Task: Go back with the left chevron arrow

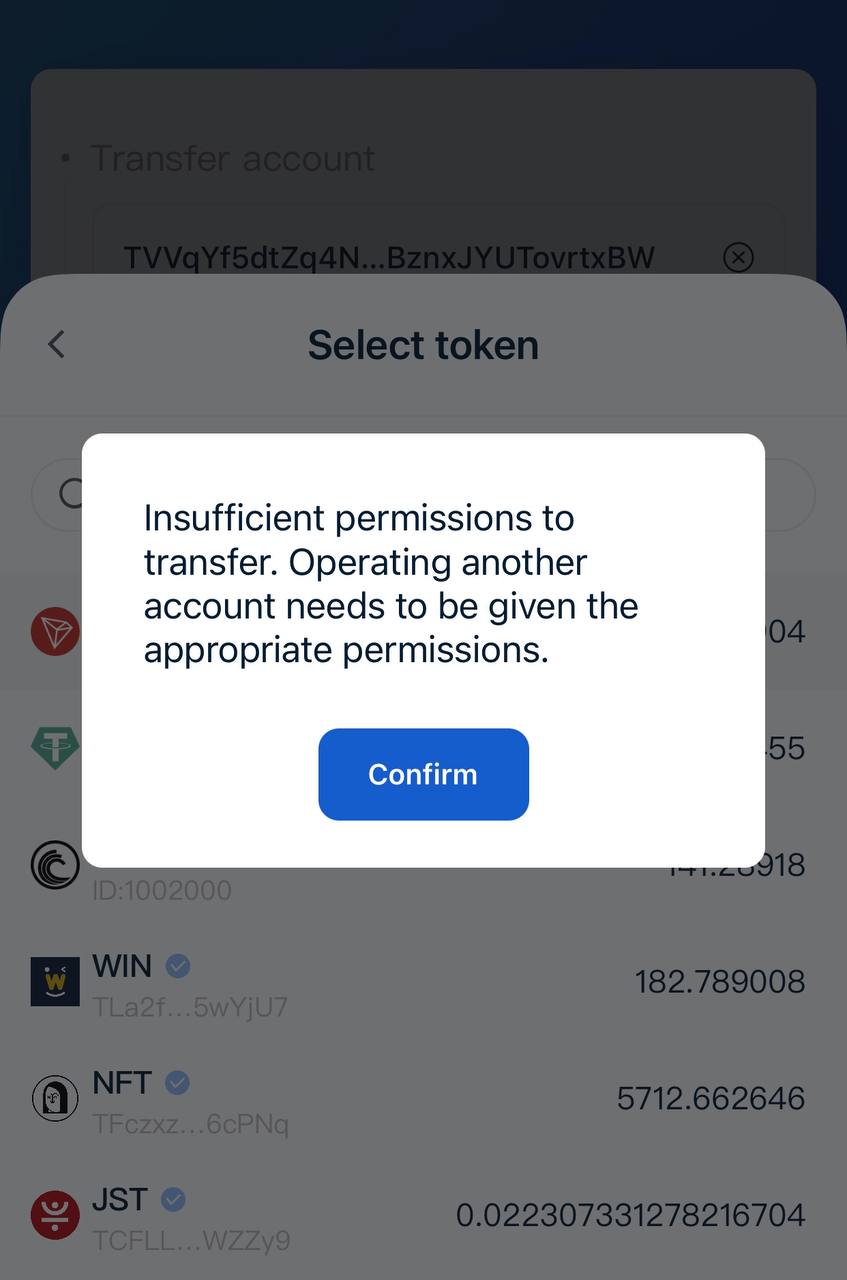Action: [56, 345]
